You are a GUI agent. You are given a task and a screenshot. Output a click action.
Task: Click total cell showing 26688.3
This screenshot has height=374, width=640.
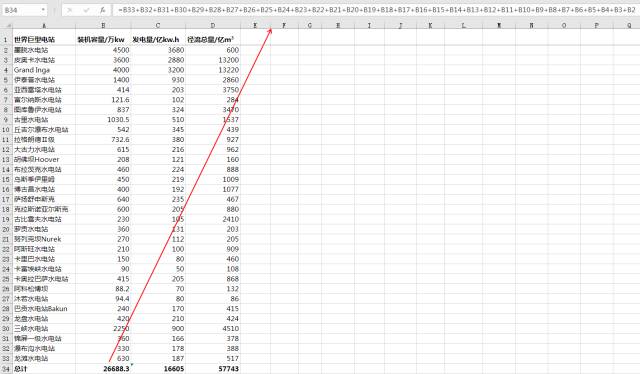pyautogui.click(x=103, y=369)
